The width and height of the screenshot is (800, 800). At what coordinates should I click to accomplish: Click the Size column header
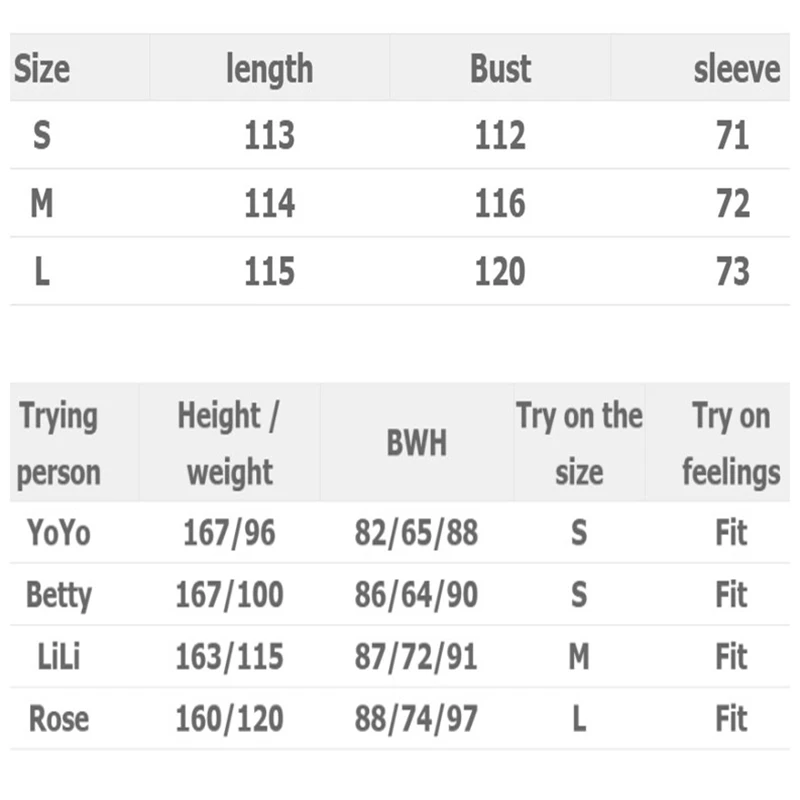tap(41, 69)
